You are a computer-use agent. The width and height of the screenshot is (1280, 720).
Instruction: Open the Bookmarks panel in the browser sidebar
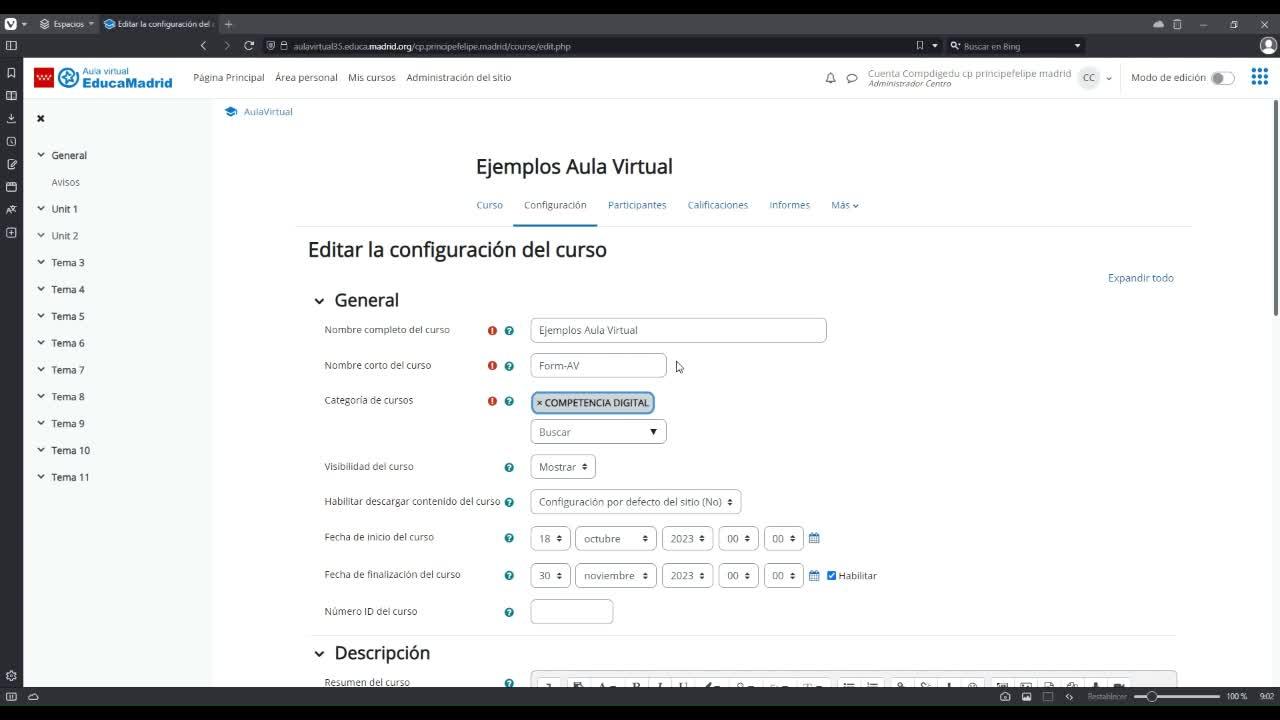click(x=11, y=73)
